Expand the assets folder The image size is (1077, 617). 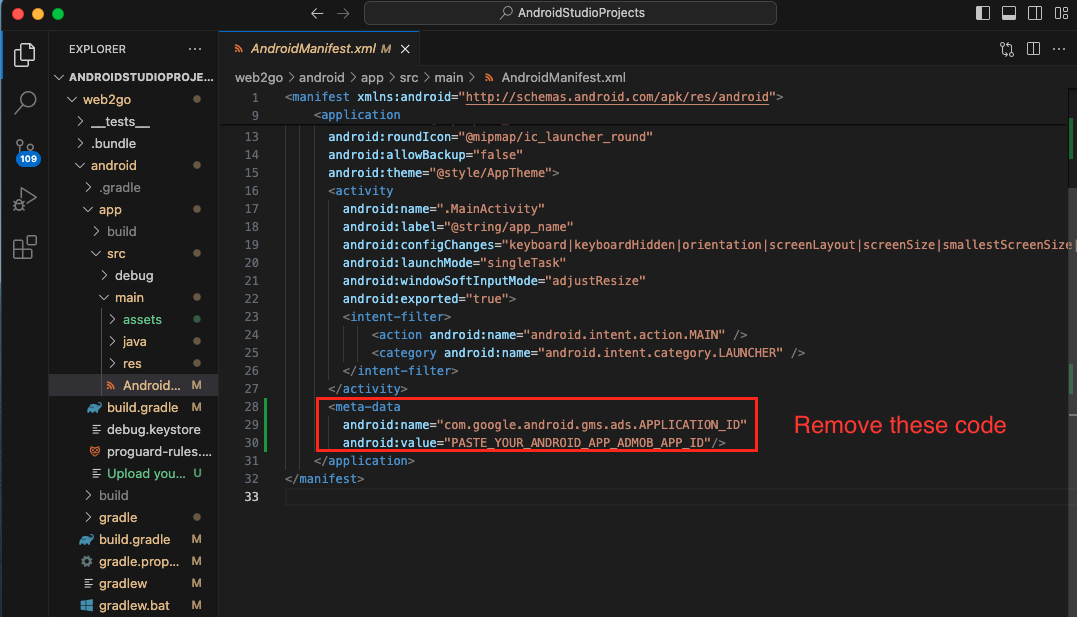point(142,320)
